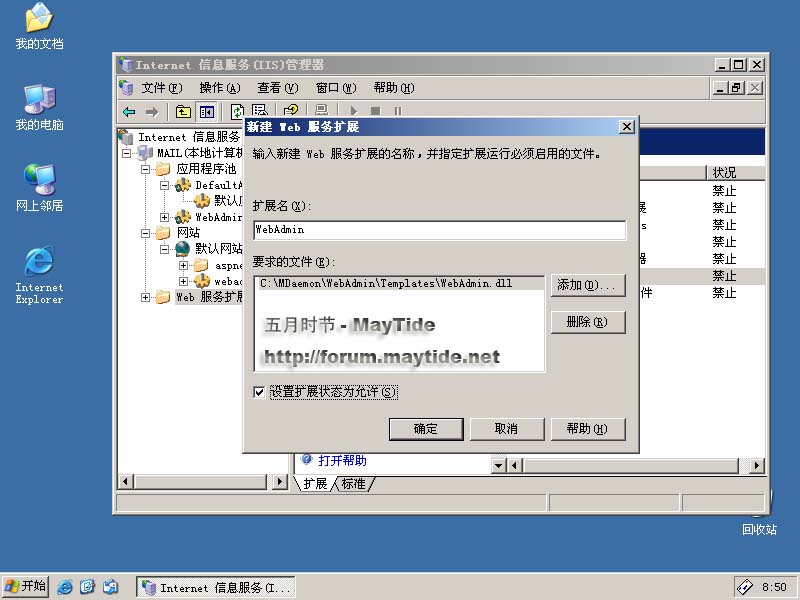Select the DefaultAppPool gear icon
The width and height of the screenshot is (800, 600).
(183, 185)
